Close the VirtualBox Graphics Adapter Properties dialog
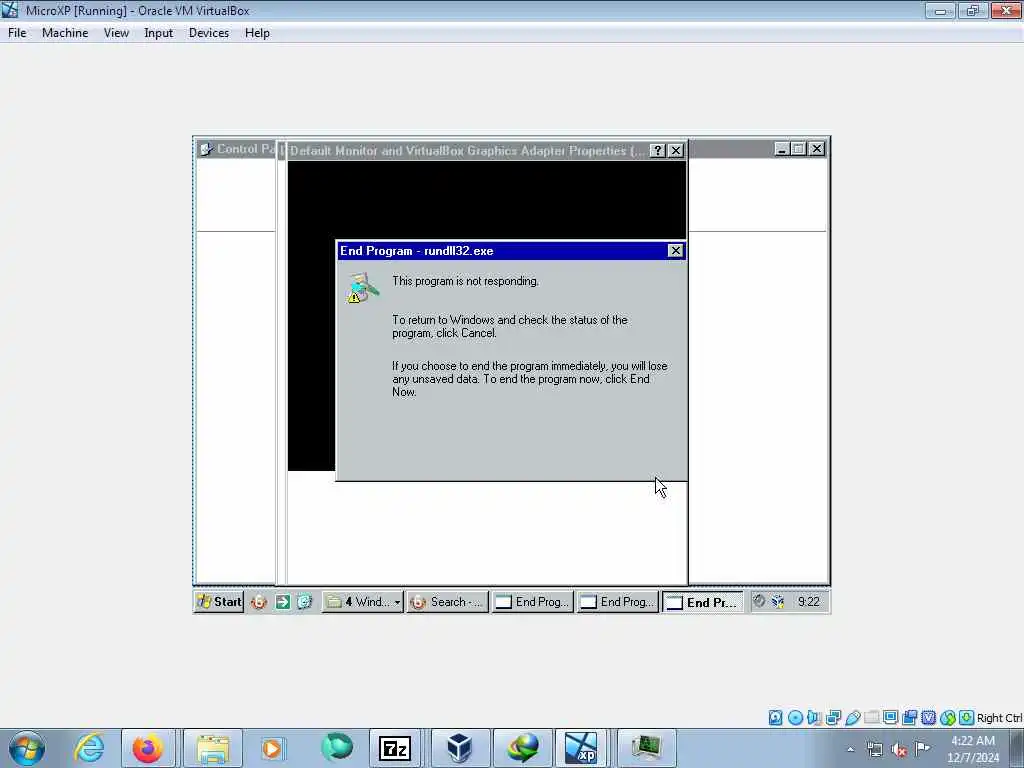1024x768 pixels. [x=676, y=150]
